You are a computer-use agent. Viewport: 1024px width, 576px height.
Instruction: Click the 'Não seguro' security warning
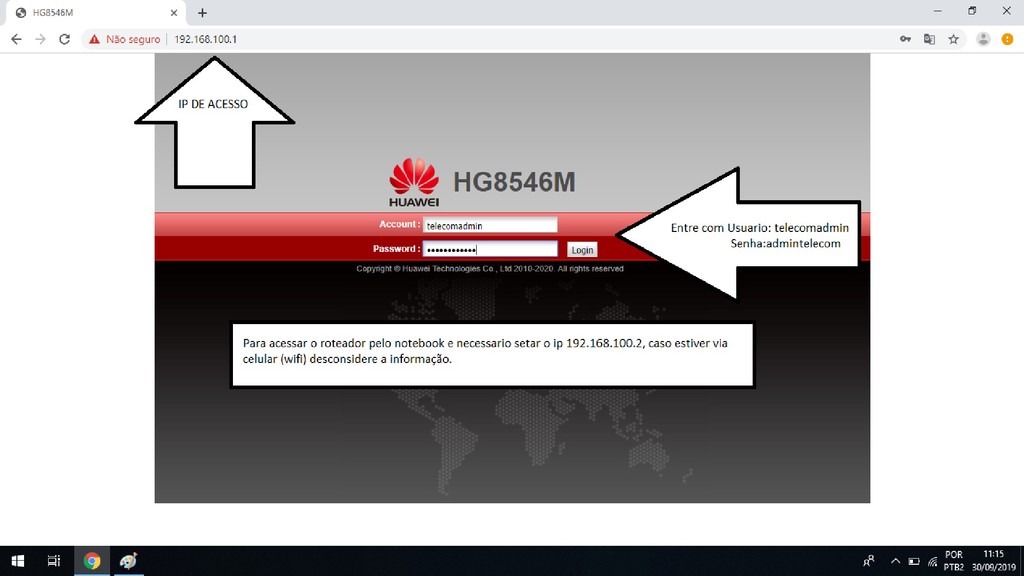125,39
